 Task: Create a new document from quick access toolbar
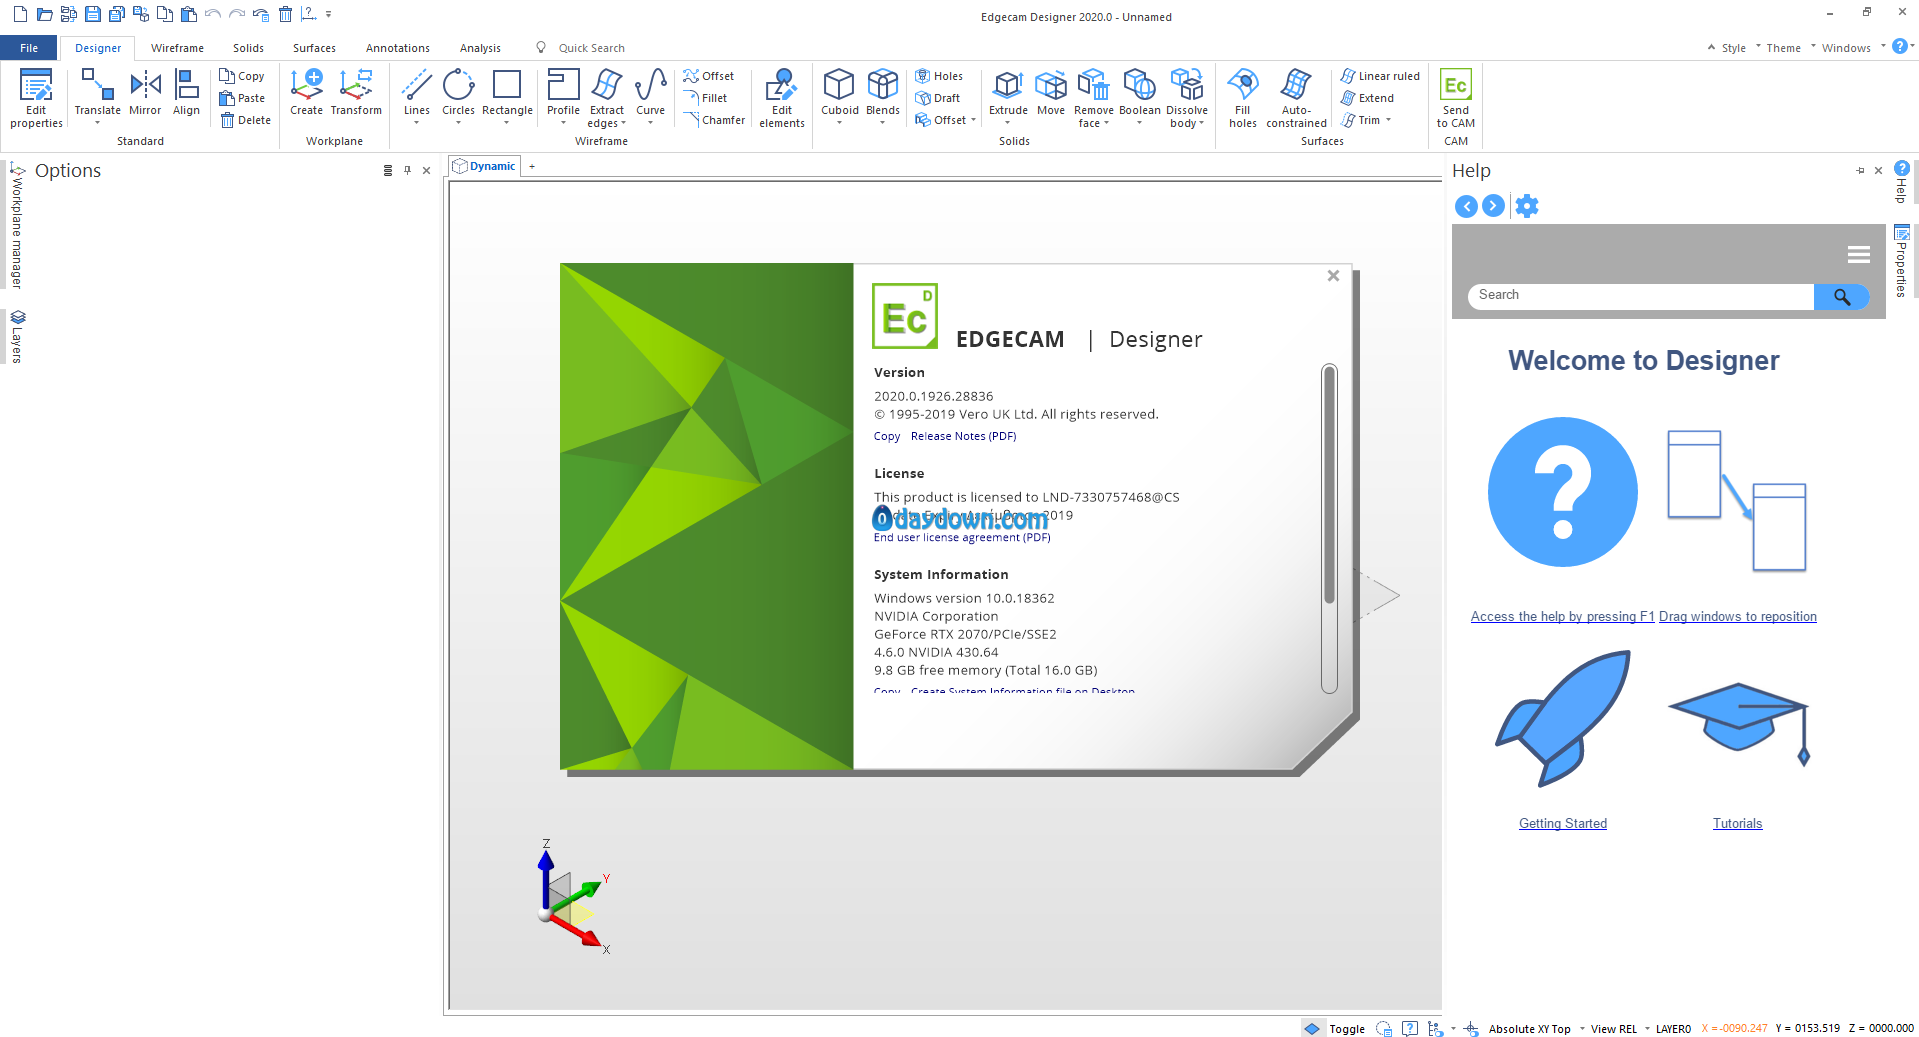coord(20,14)
